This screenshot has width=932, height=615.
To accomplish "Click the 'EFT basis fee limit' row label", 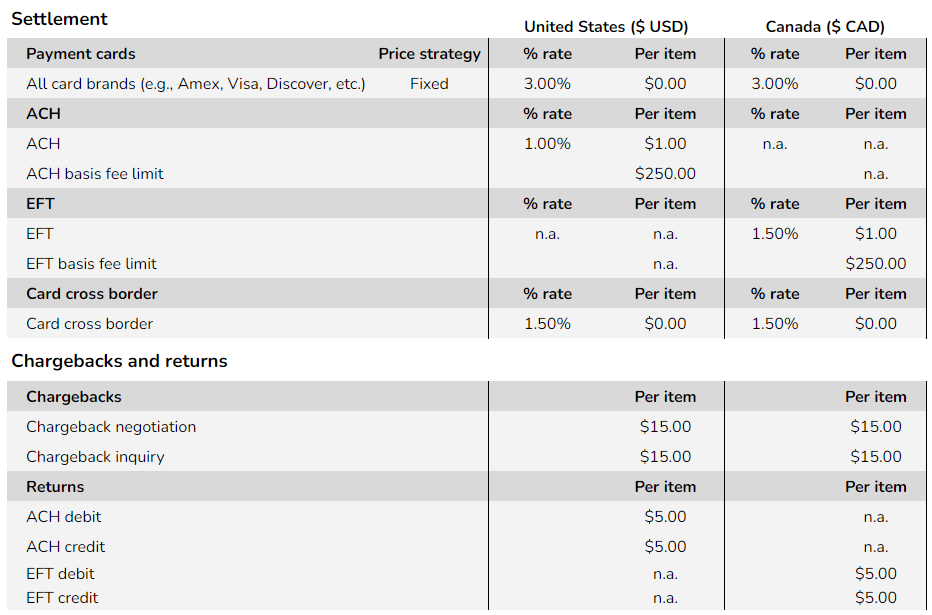I will tap(91, 264).
